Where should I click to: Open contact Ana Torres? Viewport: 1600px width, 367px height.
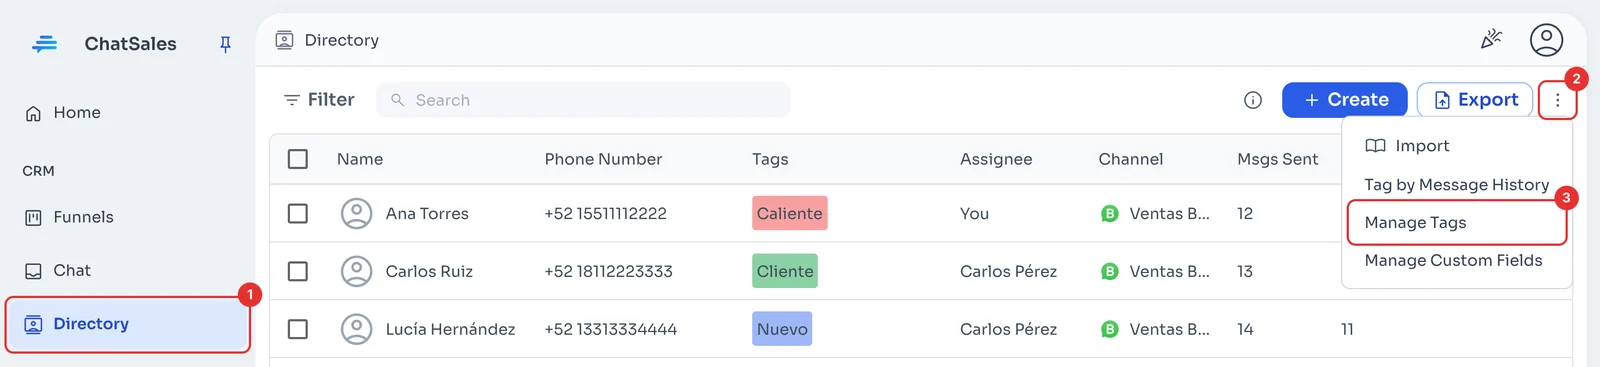tap(427, 214)
